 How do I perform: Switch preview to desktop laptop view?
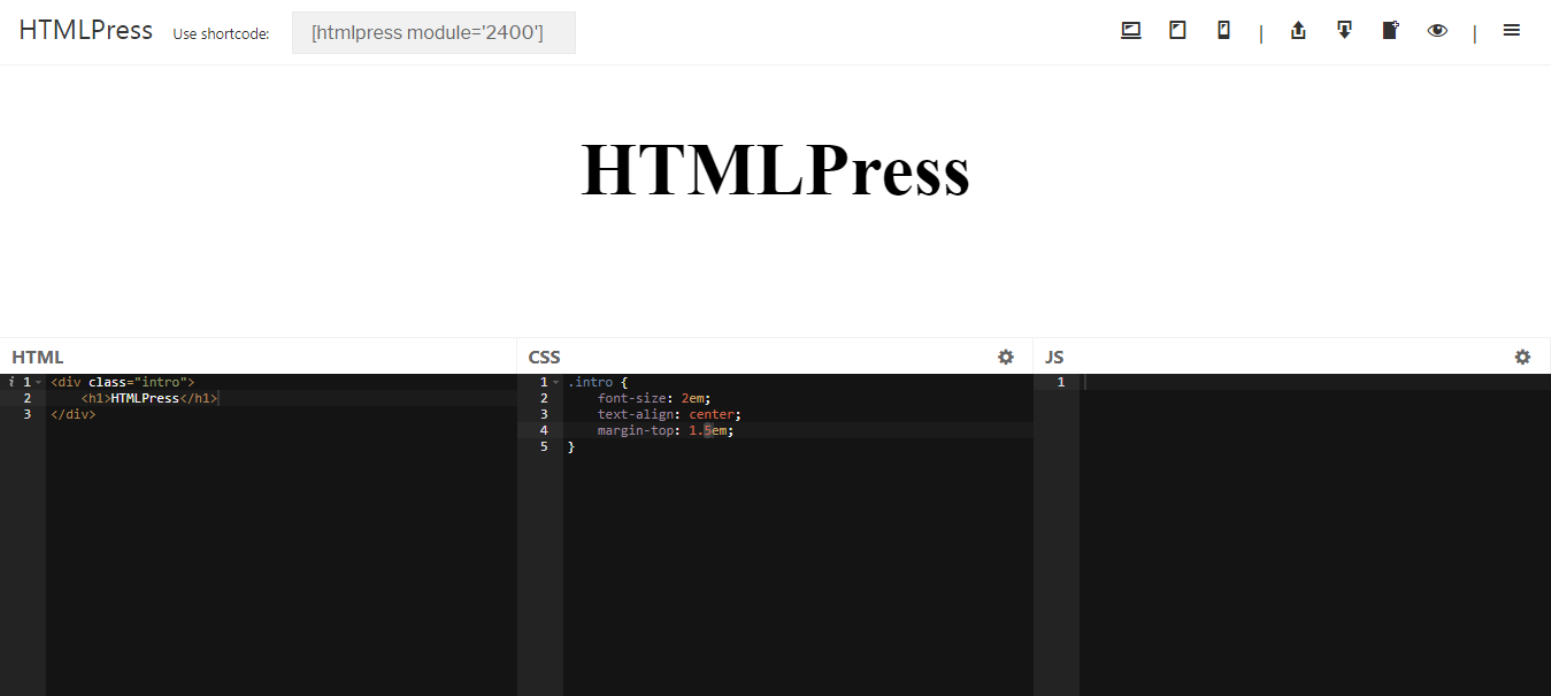[1131, 31]
